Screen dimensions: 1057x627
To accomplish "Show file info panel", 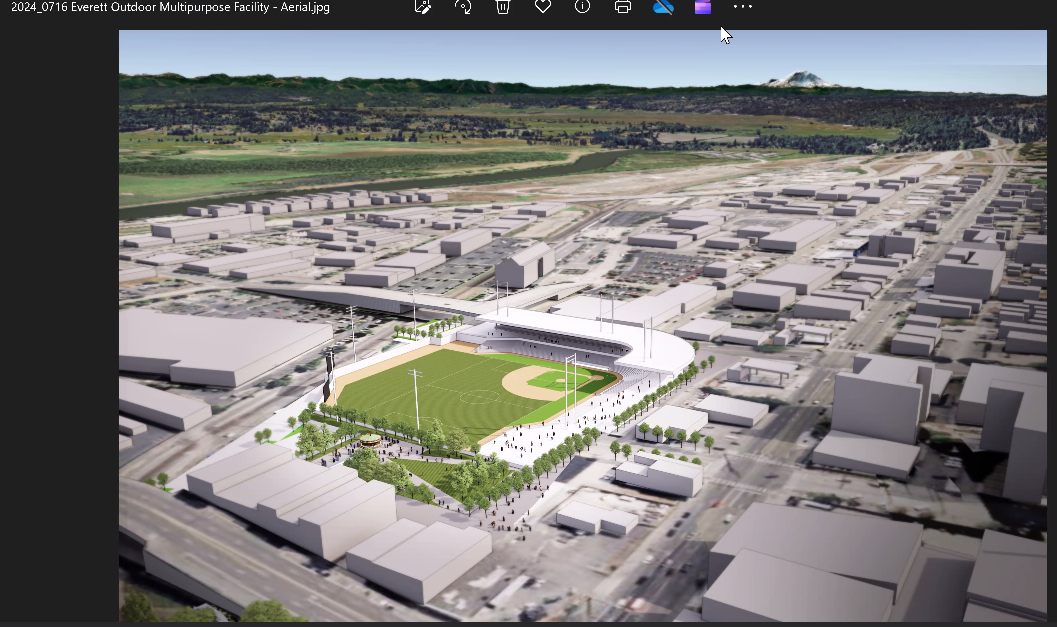I will click(583, 7).
